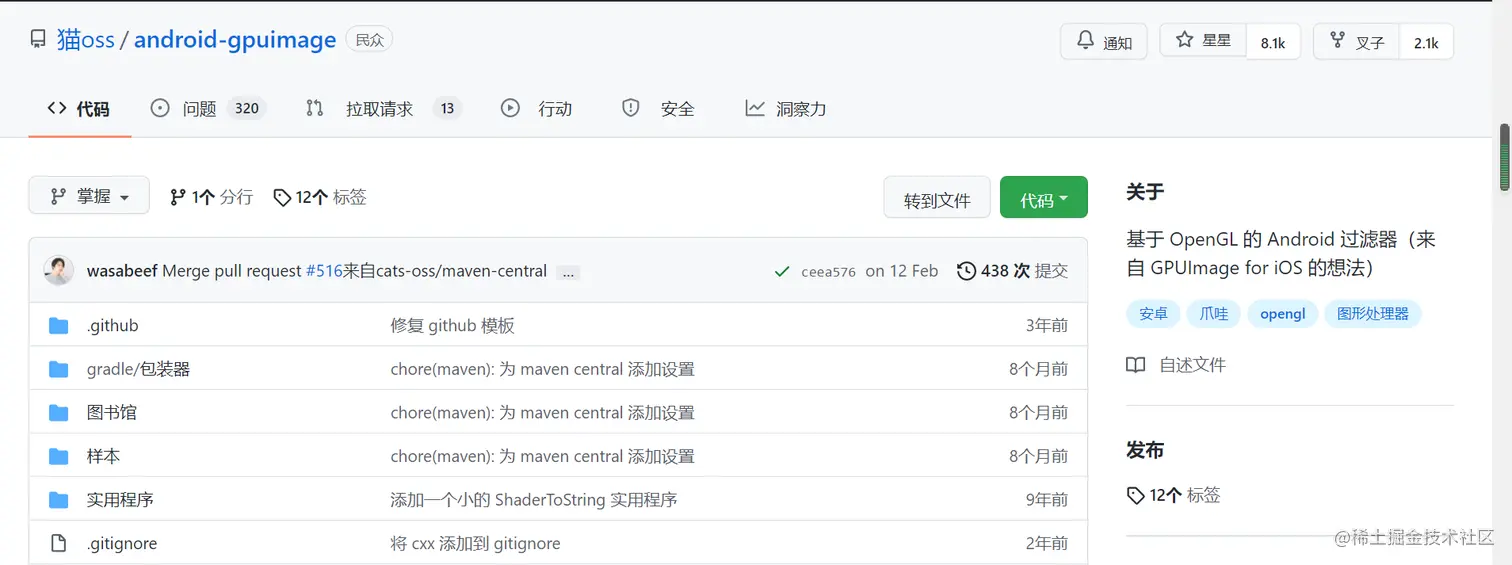The width and height of the screenshot is (1512, 565).
Task: Open the 发布 heading link
Action: point(1145,450)
